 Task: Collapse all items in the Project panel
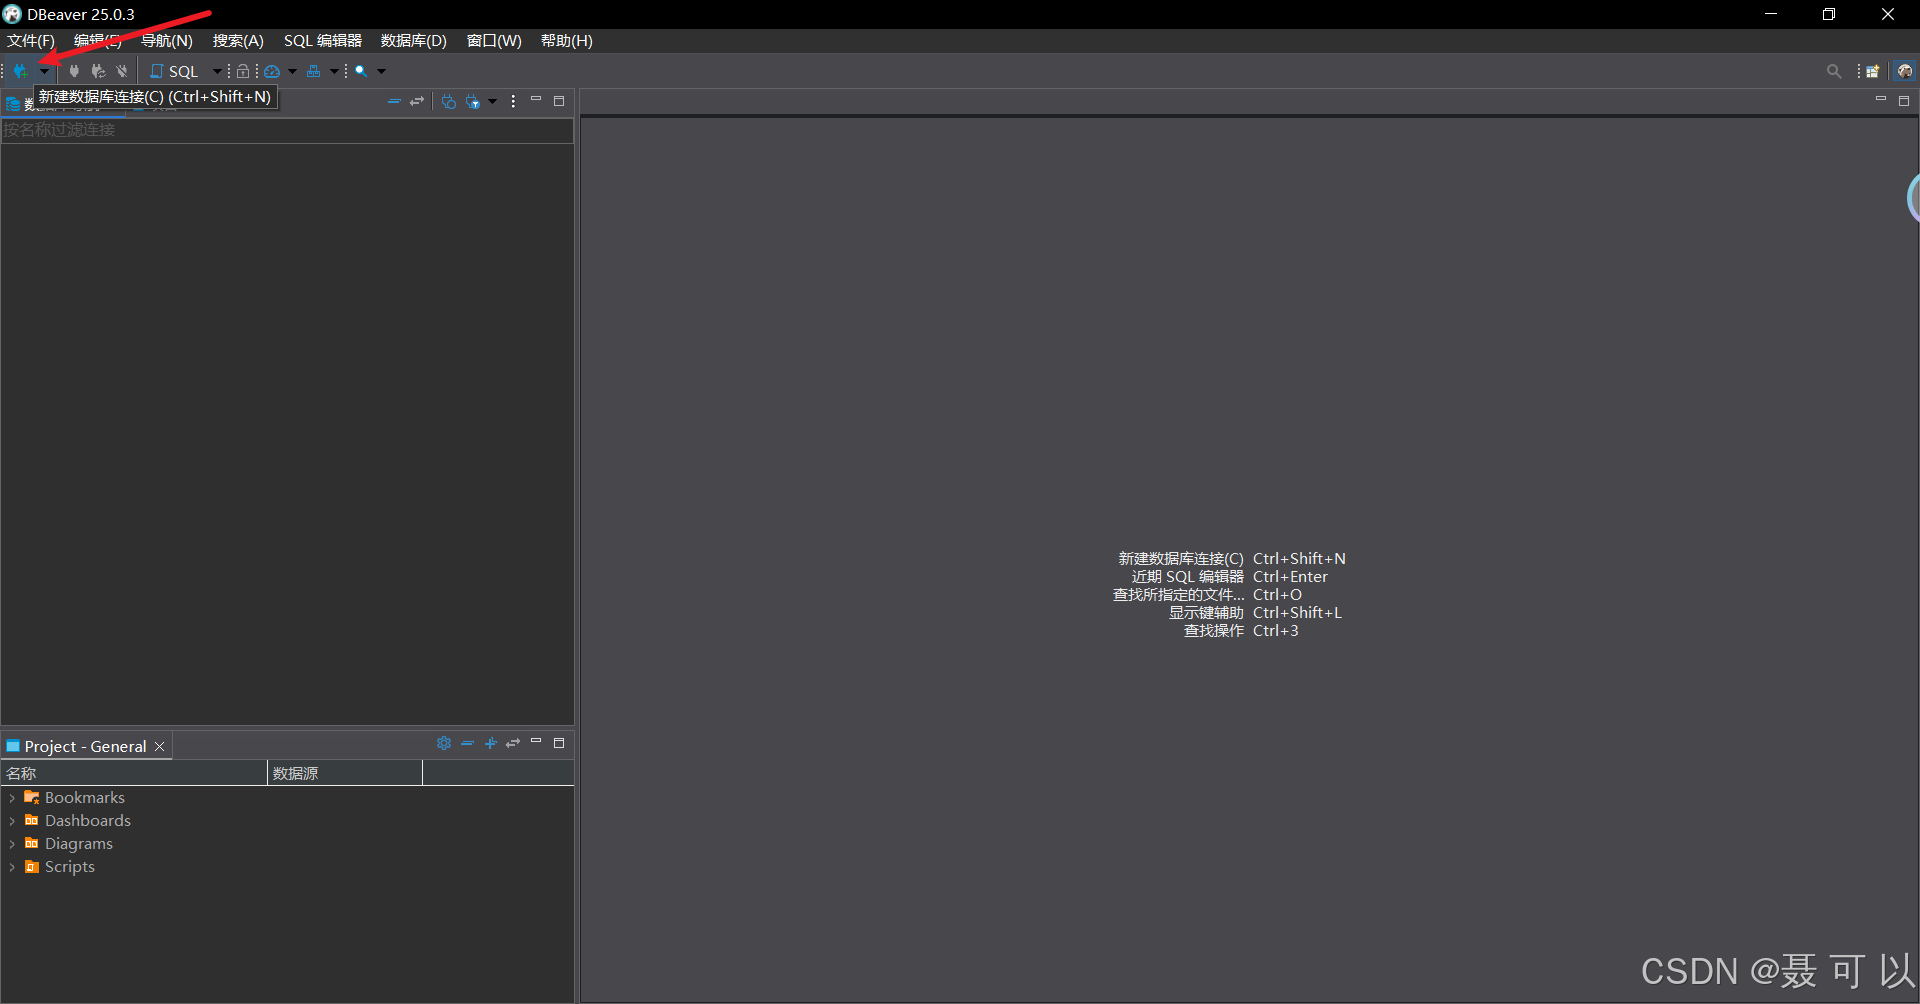(467, 743)
